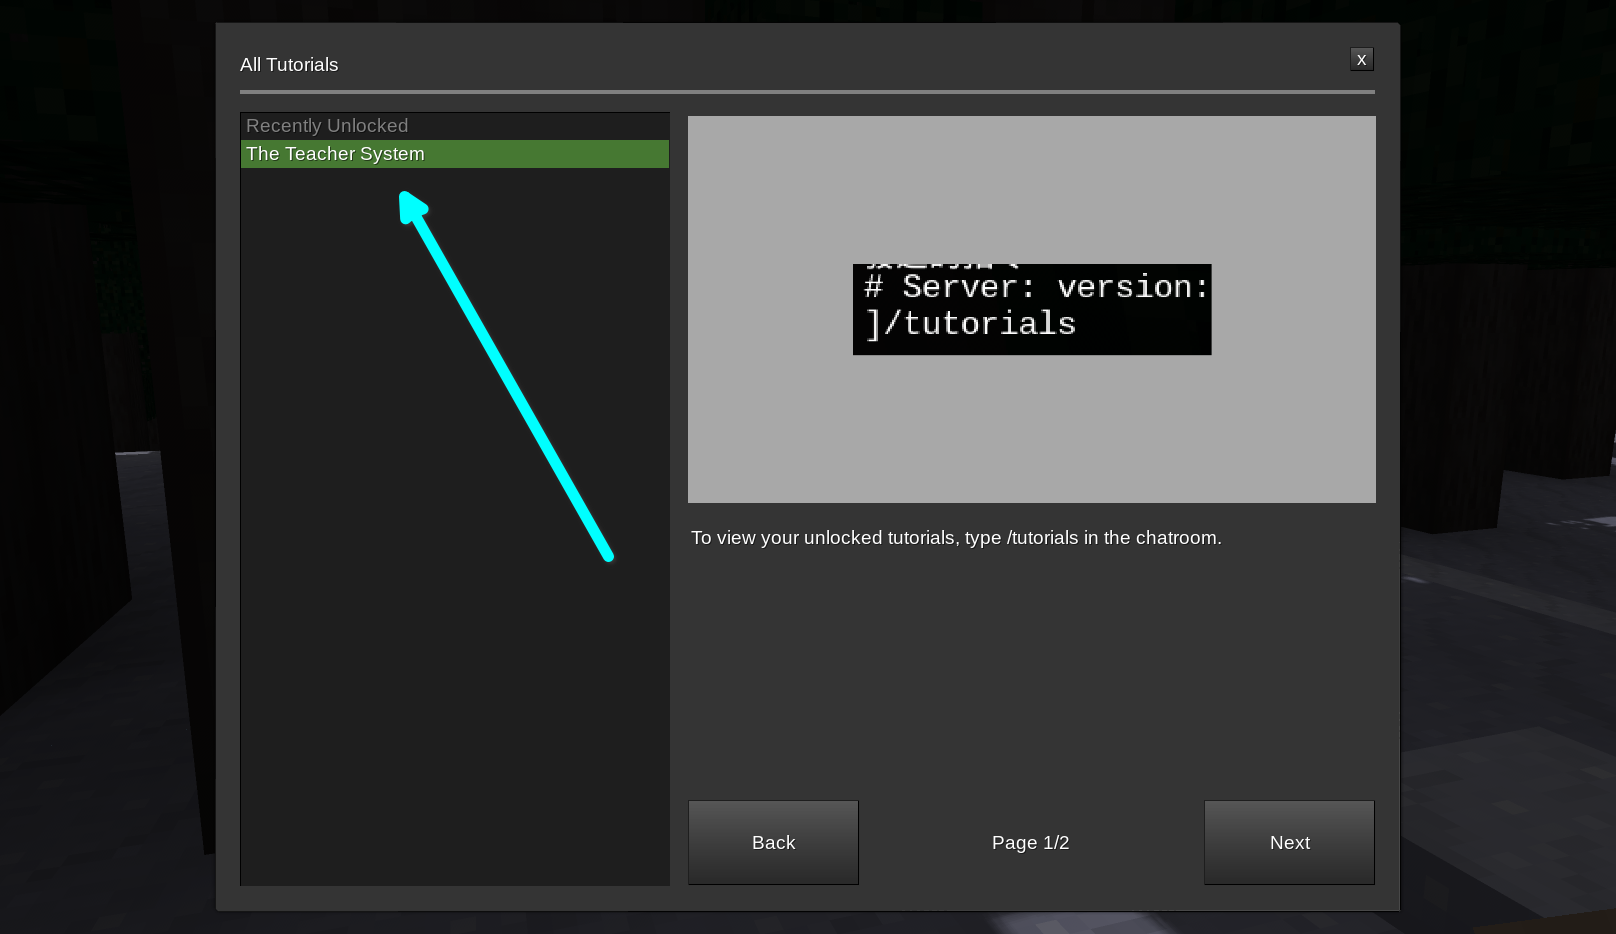The width and height of the screenshot is (1616, 934).
Task: Click the blank area below the description text
Action: 1031,670
